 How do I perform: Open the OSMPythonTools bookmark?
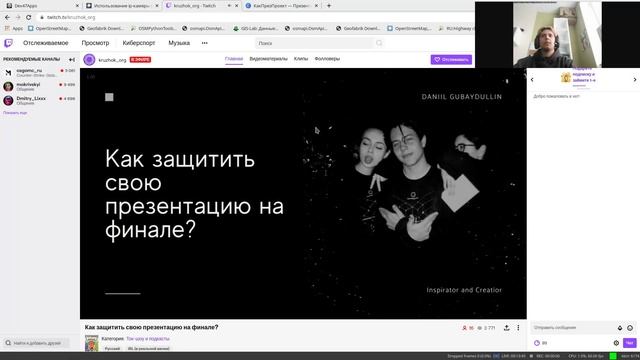(x=153, y=29)
